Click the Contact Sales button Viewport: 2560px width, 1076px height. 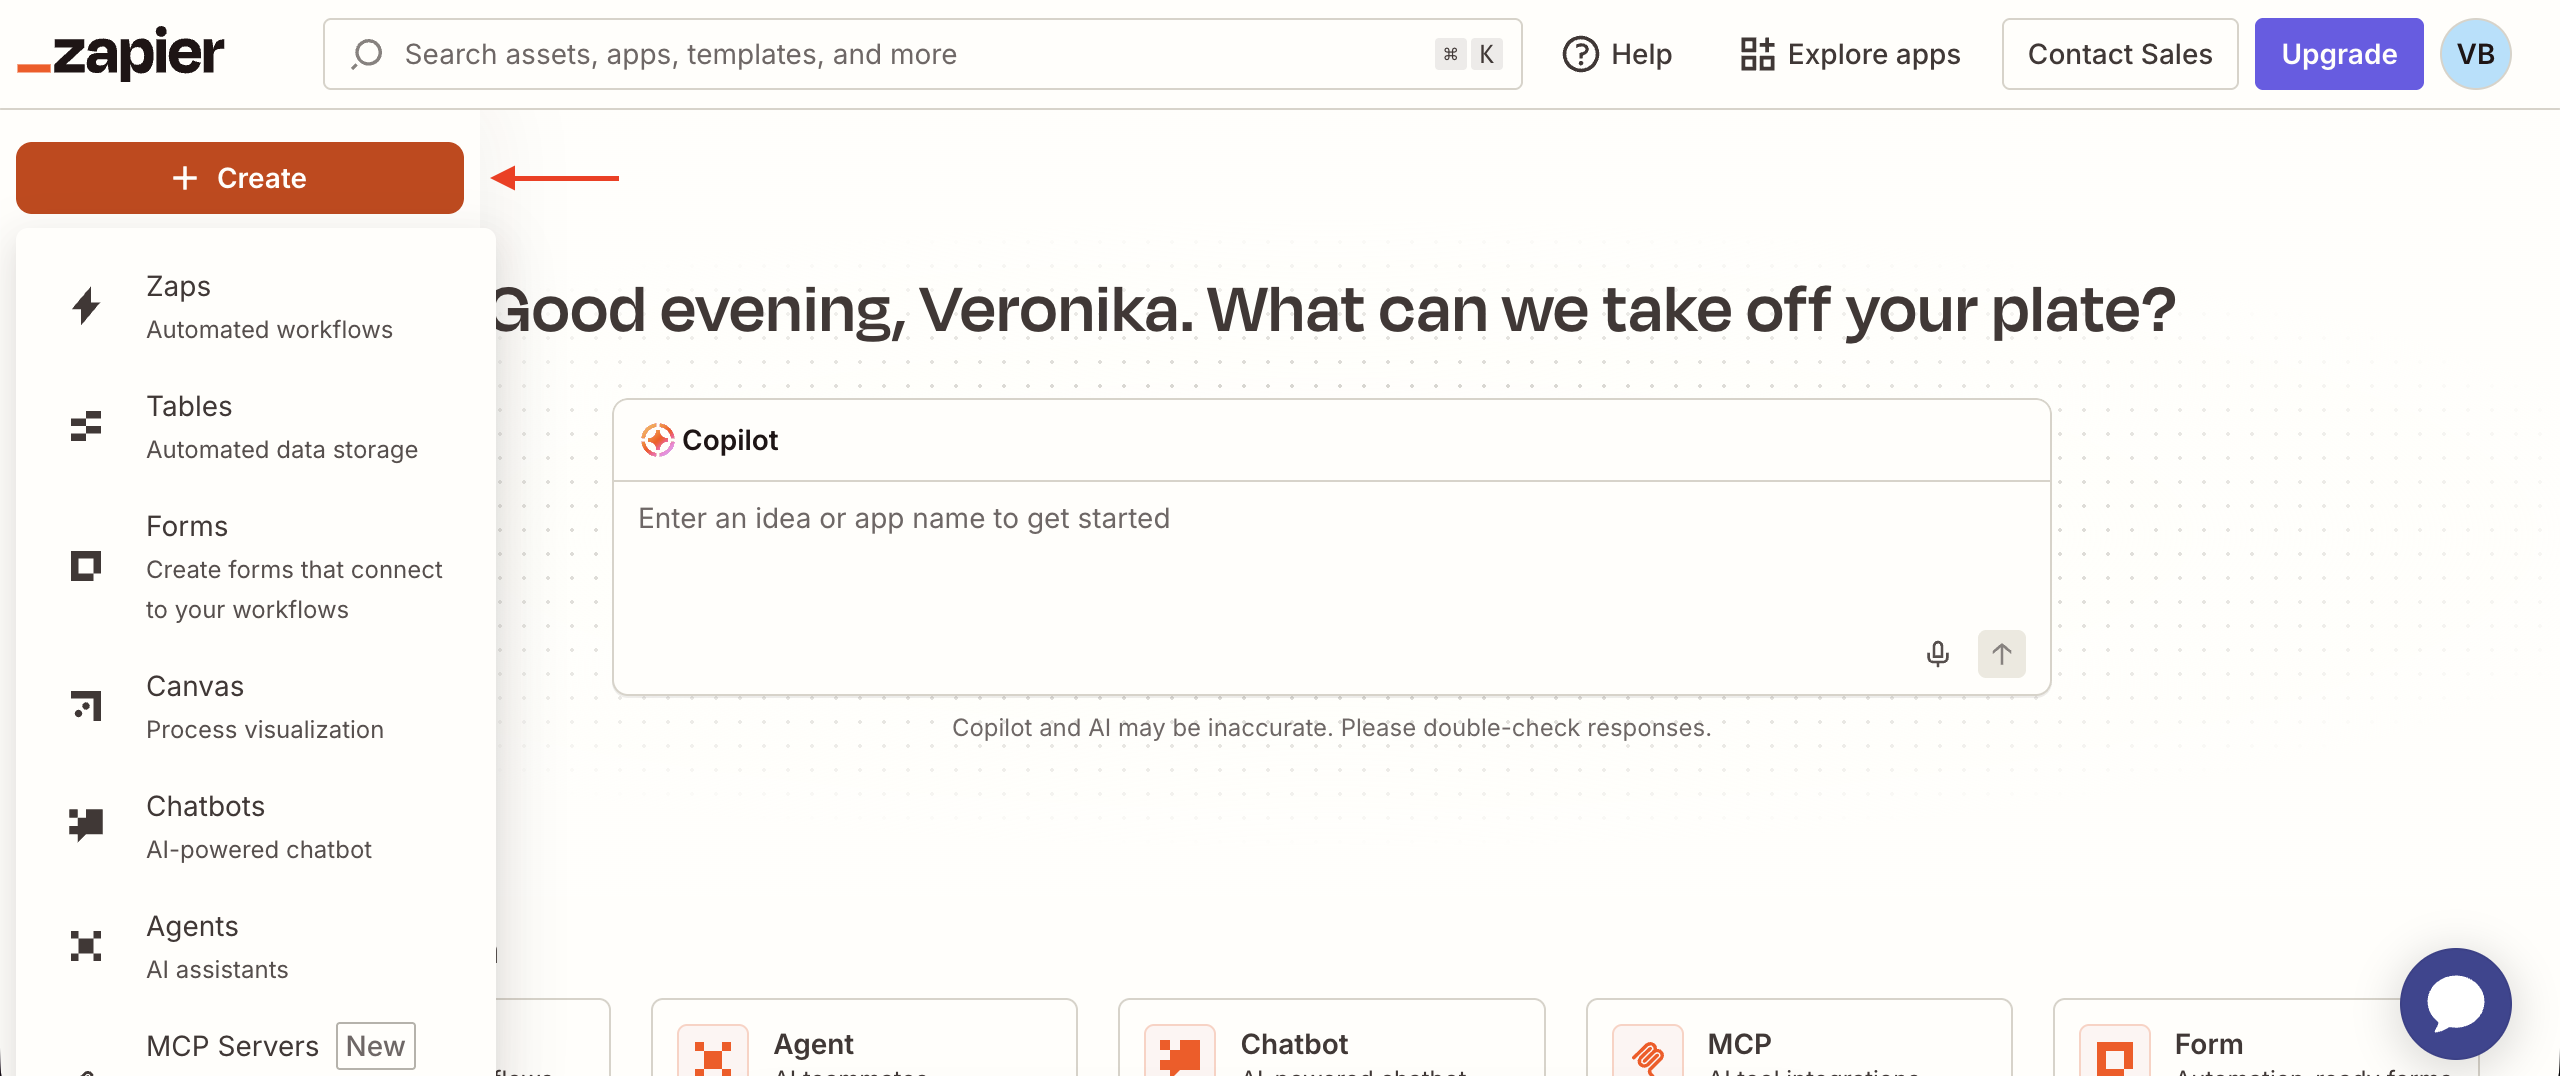[x=2120, y=54]
